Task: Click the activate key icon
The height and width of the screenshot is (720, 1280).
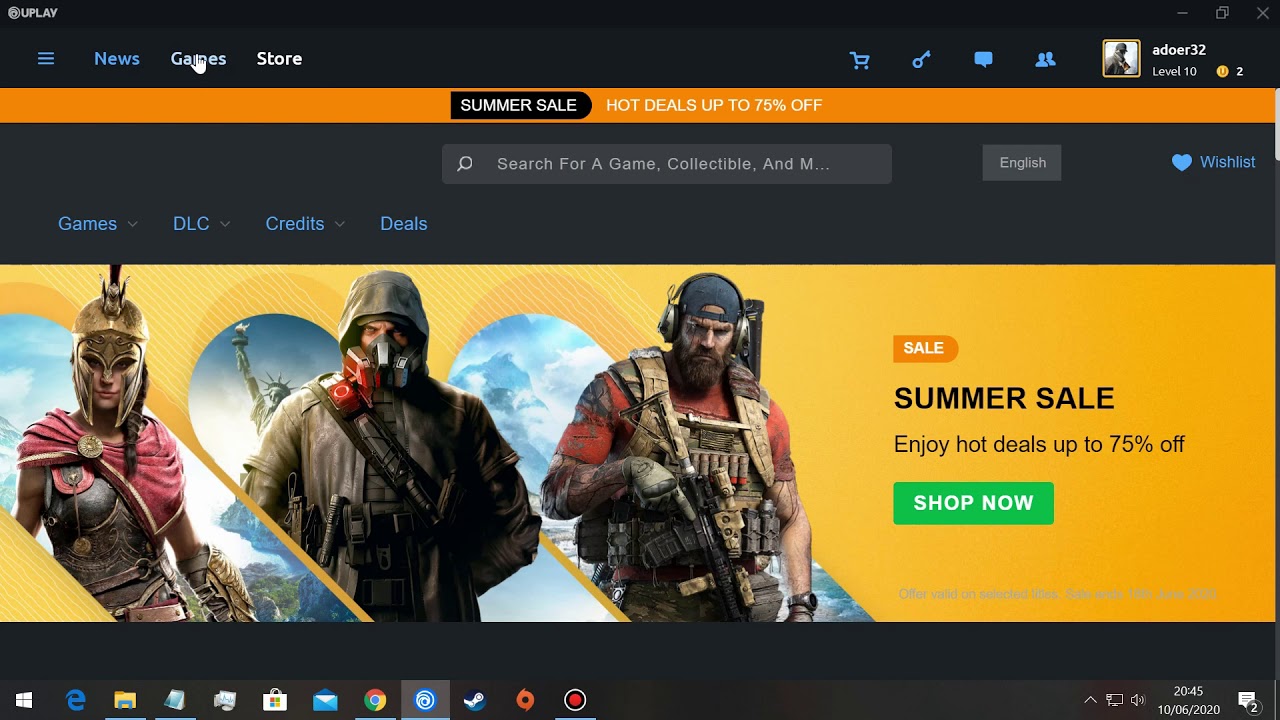Action: pyautogui.click(x=921, y=60)
